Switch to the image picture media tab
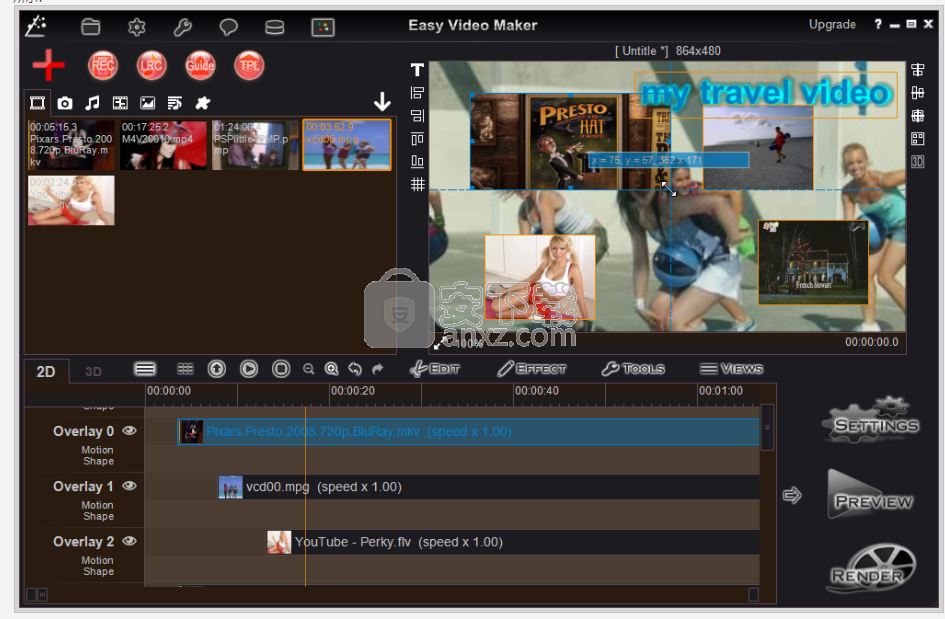The width and height of the screenshot is (945, 619). [x=148, y=103]
